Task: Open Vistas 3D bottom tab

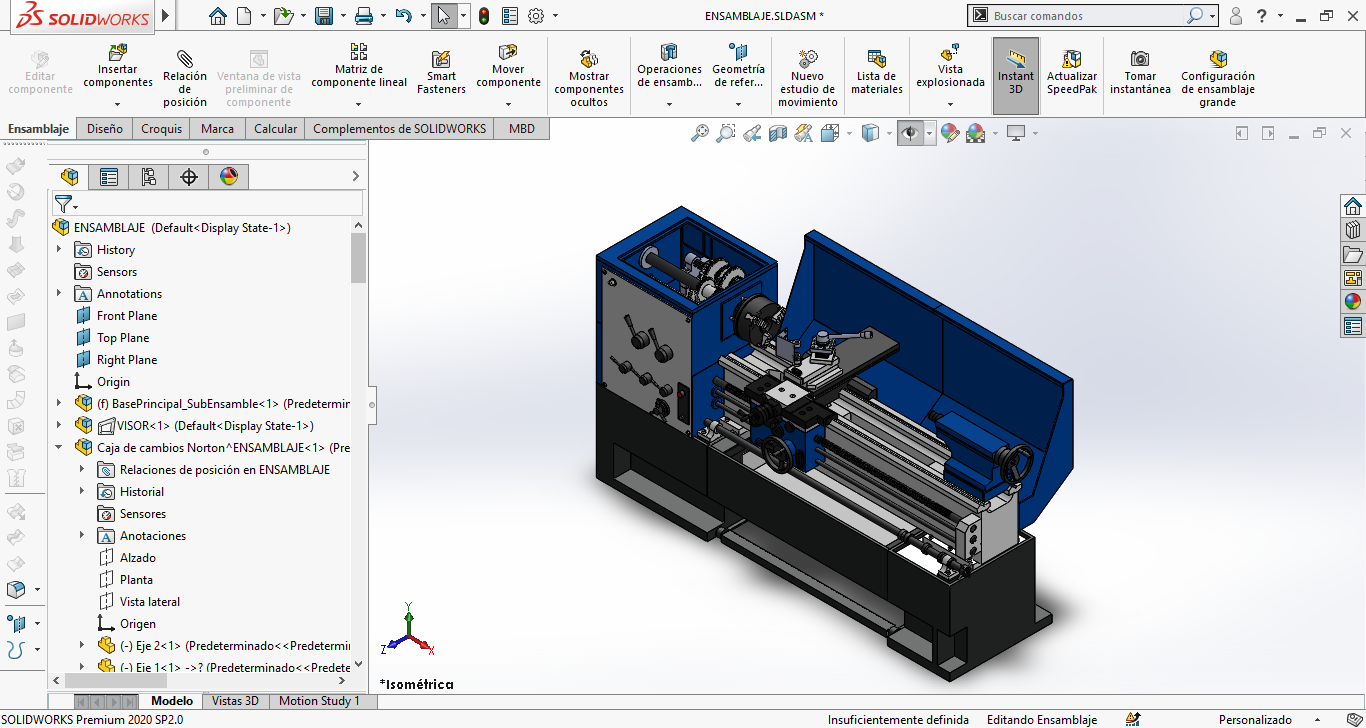Action: click(235, 701)
